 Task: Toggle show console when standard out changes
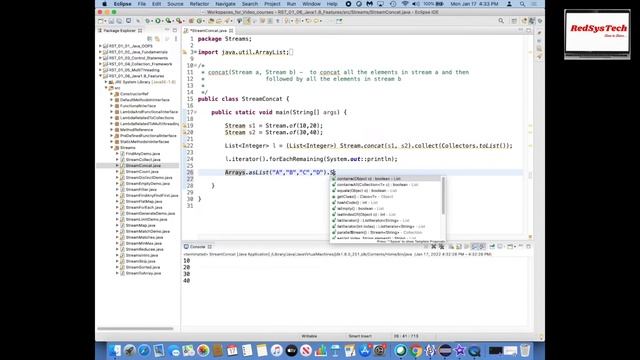pos(475,247)
